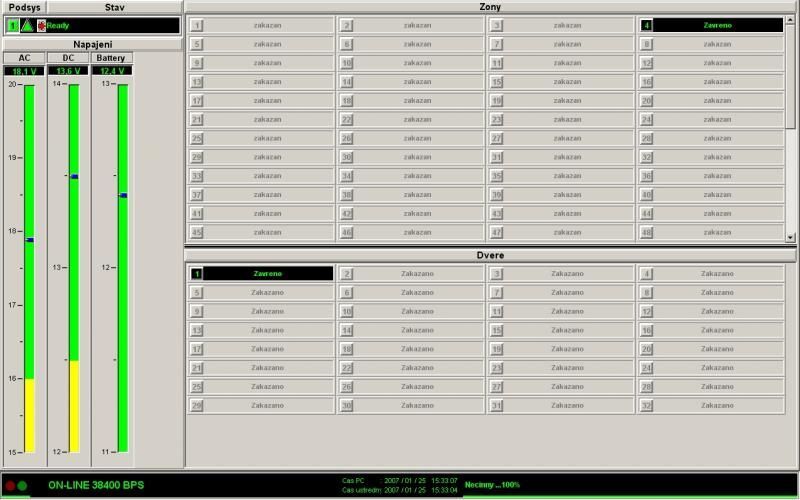Image resolution: width=800 pixels, height=500 pixels.
Task: Select door 1 number box
Action: point(197,274)
